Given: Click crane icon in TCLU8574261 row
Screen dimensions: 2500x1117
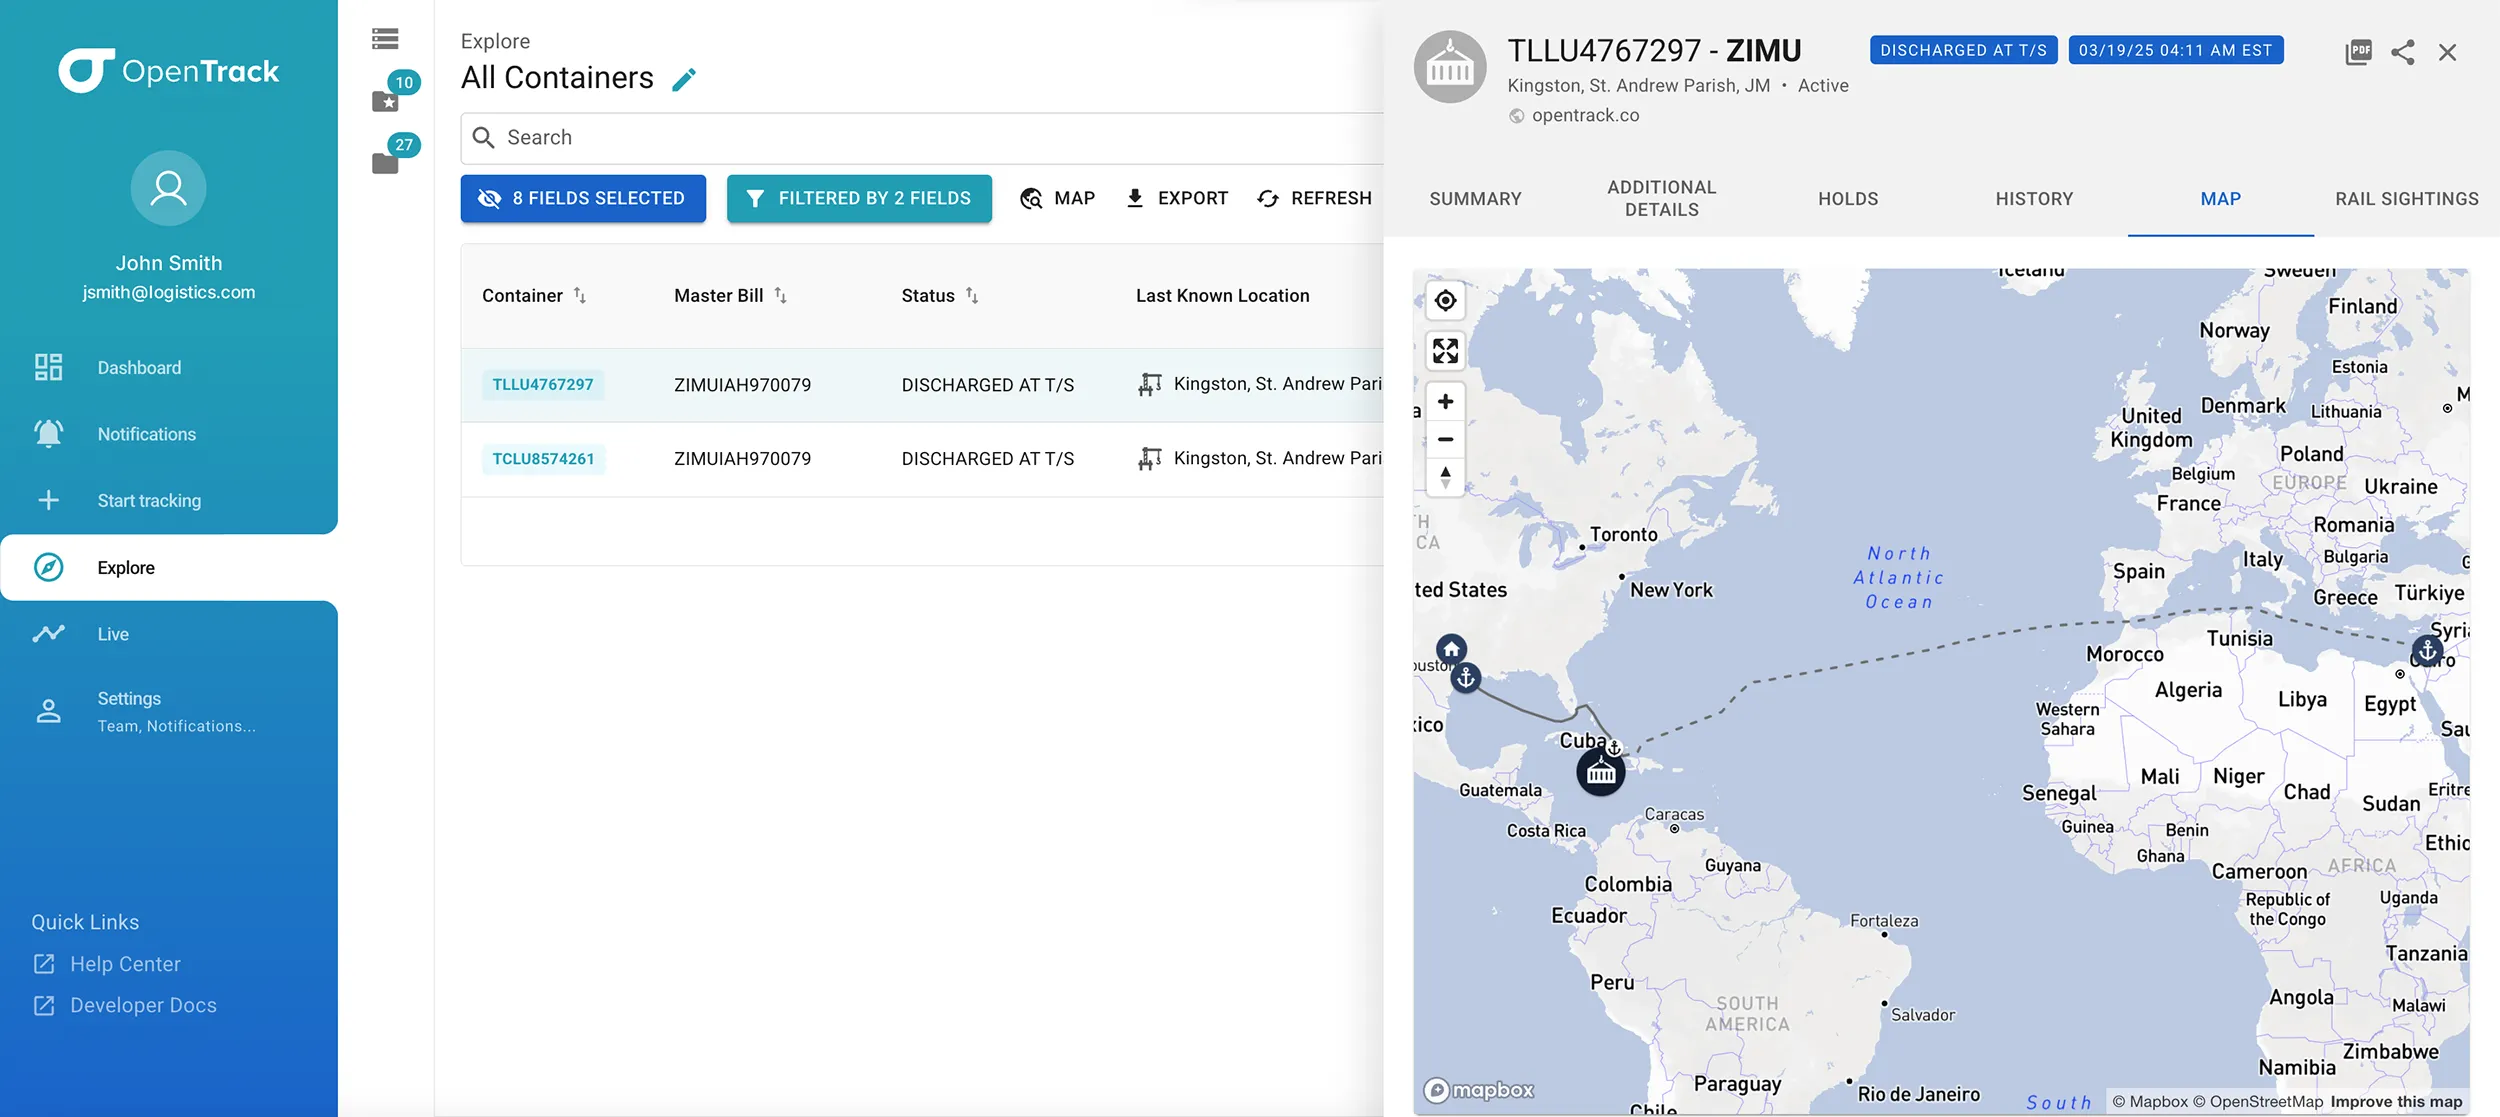Looking at the screenshot, I should tap(1150, 459).
